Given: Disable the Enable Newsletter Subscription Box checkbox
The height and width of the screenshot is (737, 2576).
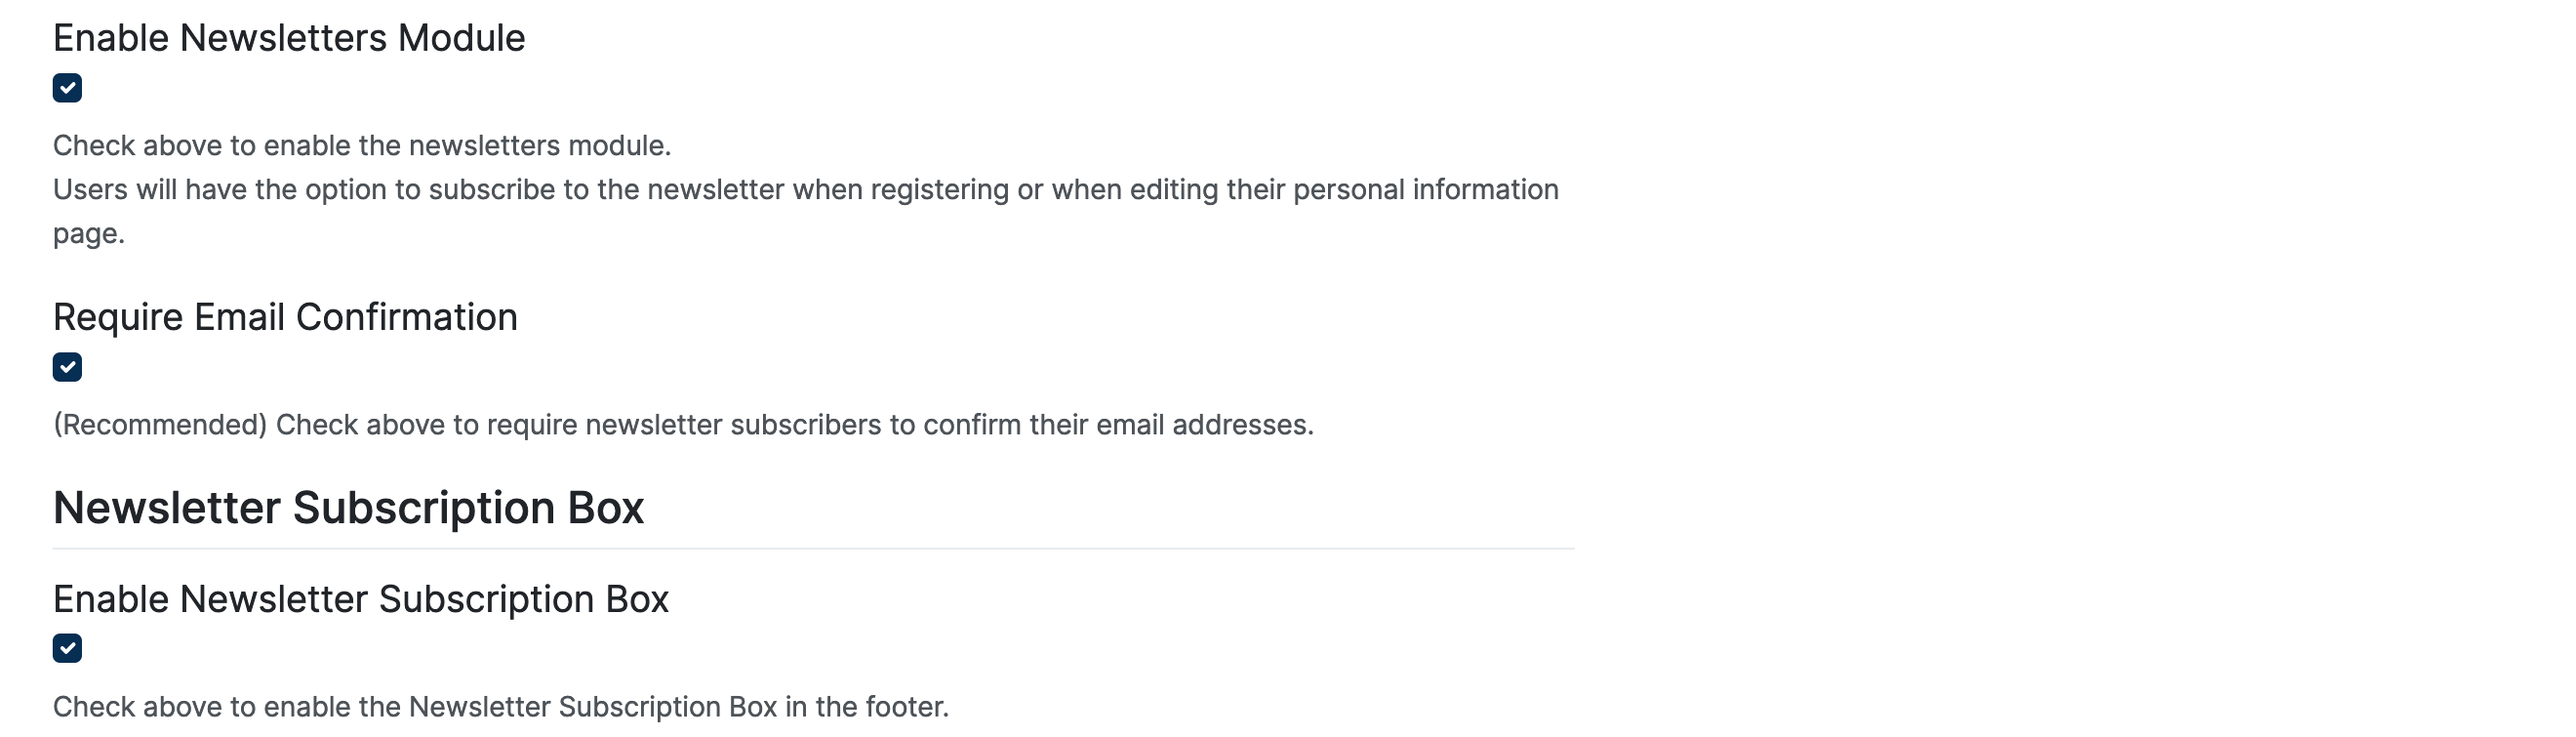Looking at the screenshot, I should [67, 648].
